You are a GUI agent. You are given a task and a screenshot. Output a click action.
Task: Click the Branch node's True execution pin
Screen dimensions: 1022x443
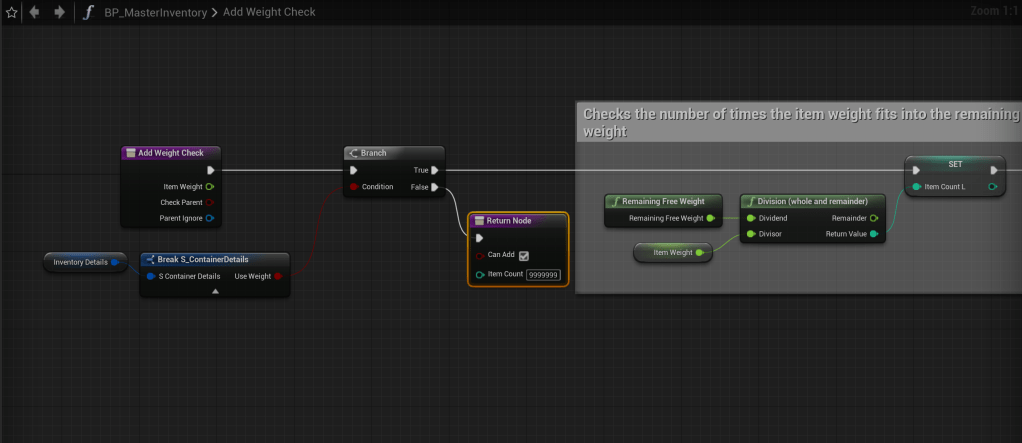pyautogui.click(x=434, y=170)
